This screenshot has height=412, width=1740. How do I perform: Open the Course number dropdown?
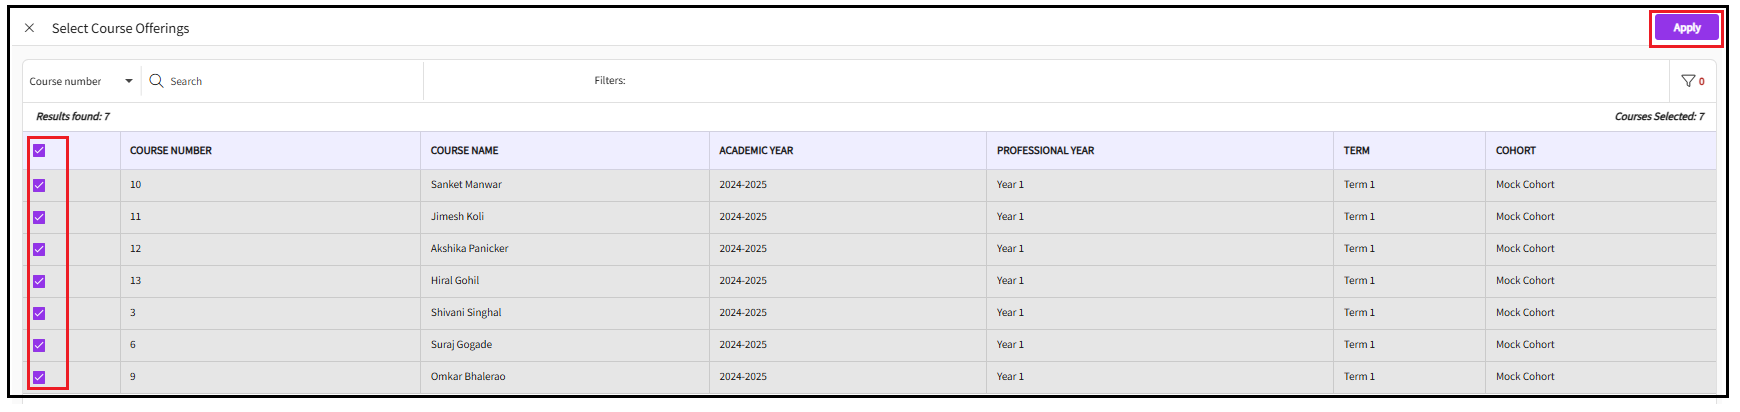coord(81,81)
